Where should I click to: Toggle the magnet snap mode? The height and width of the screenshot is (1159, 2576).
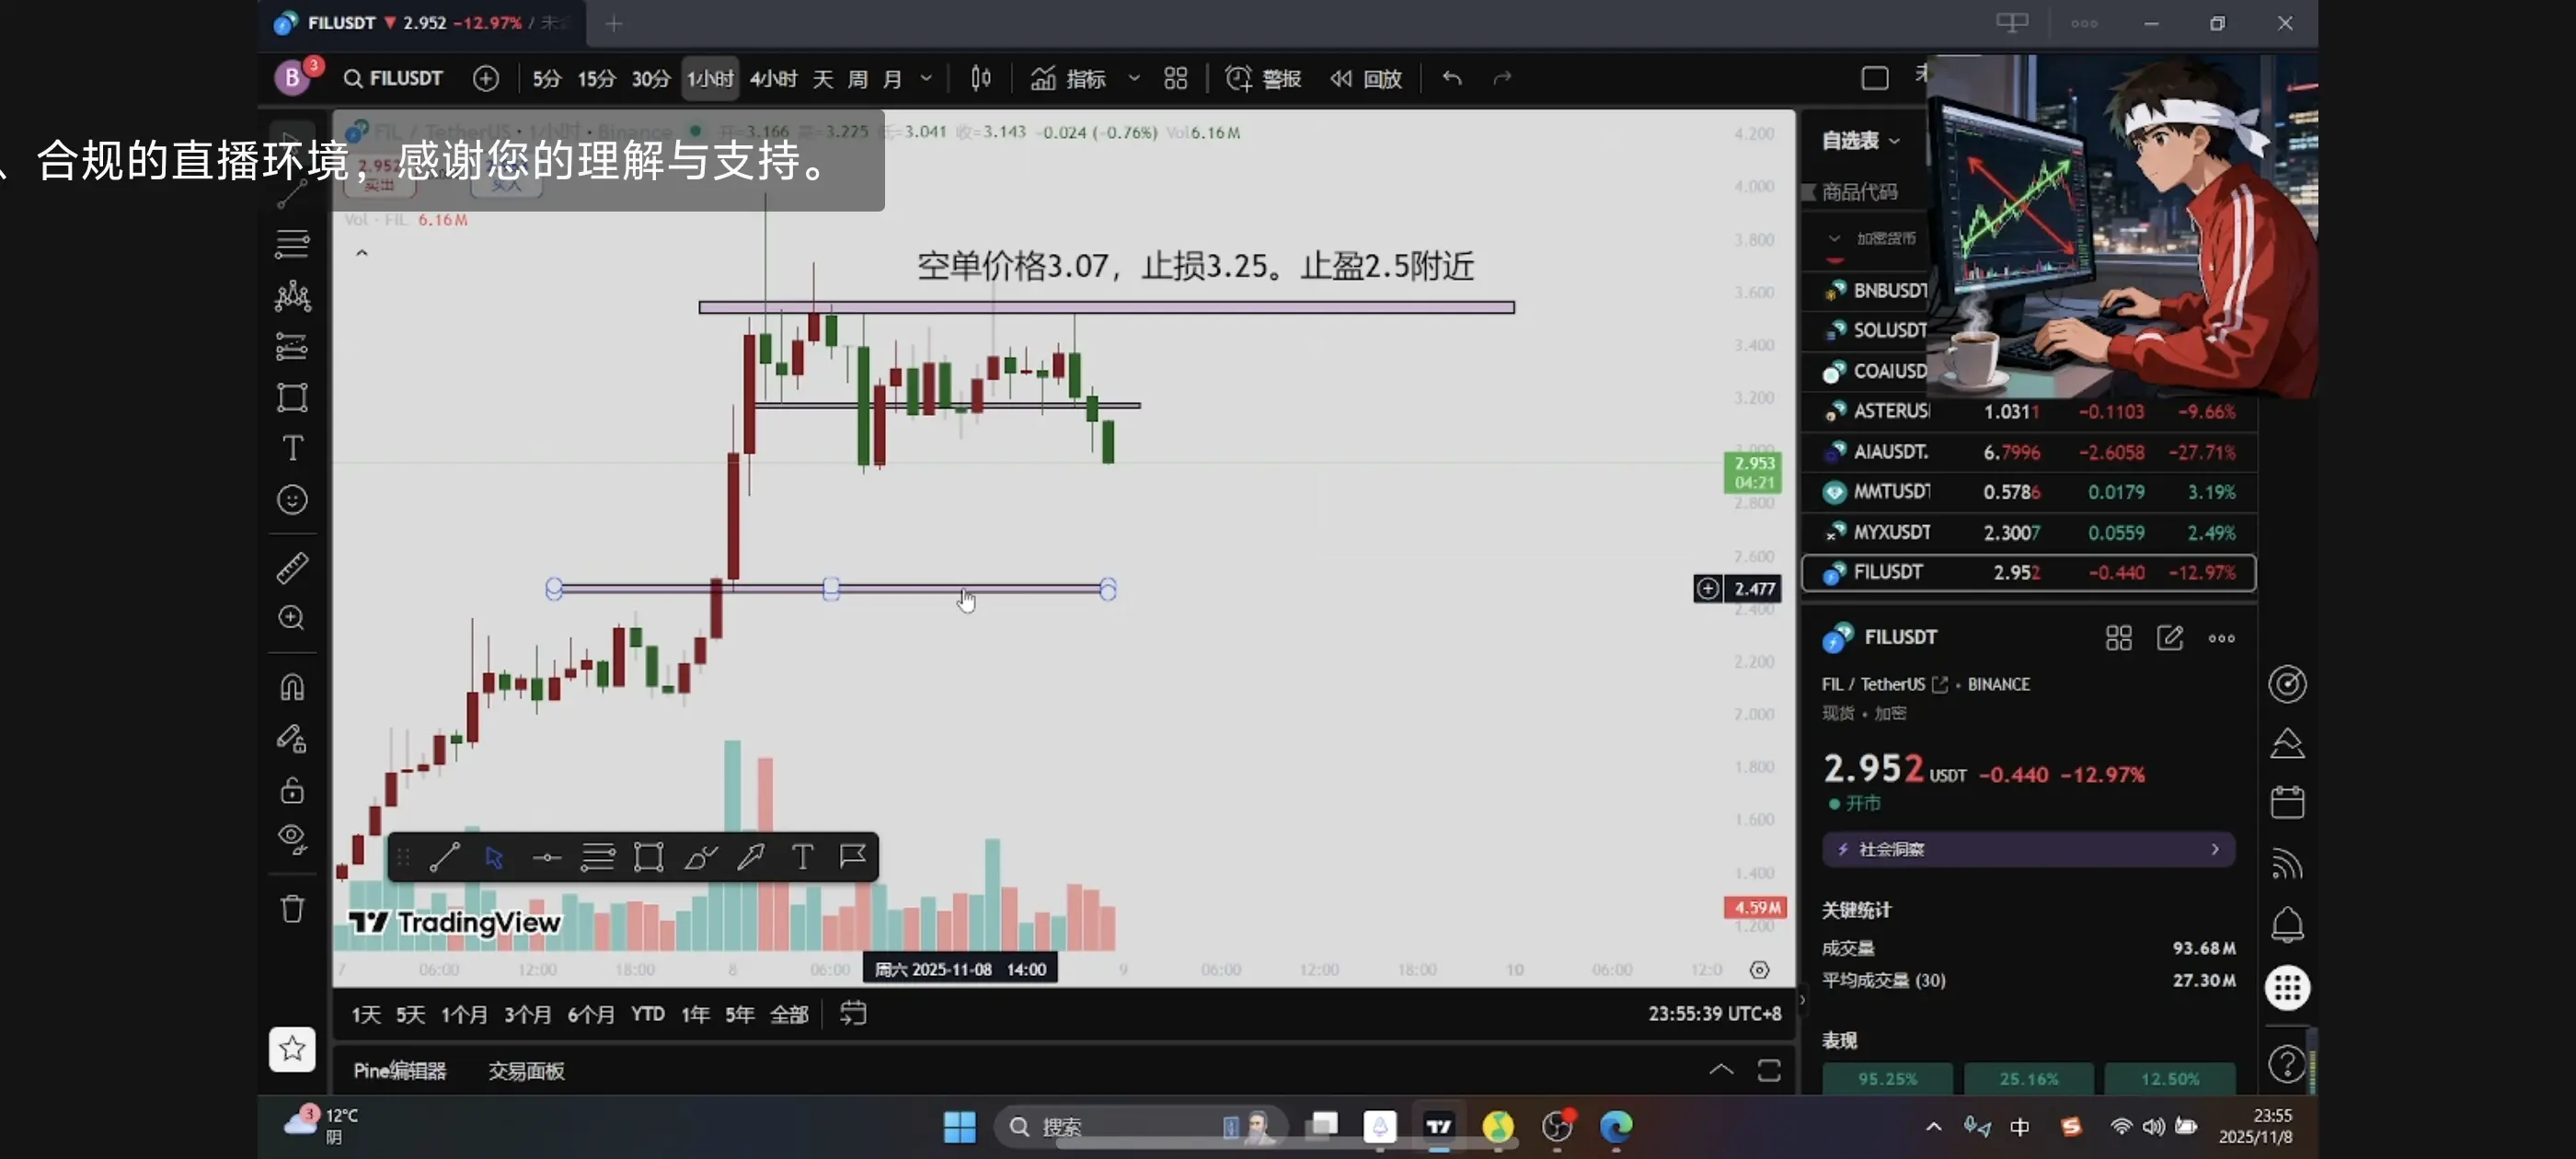(292, 687)
